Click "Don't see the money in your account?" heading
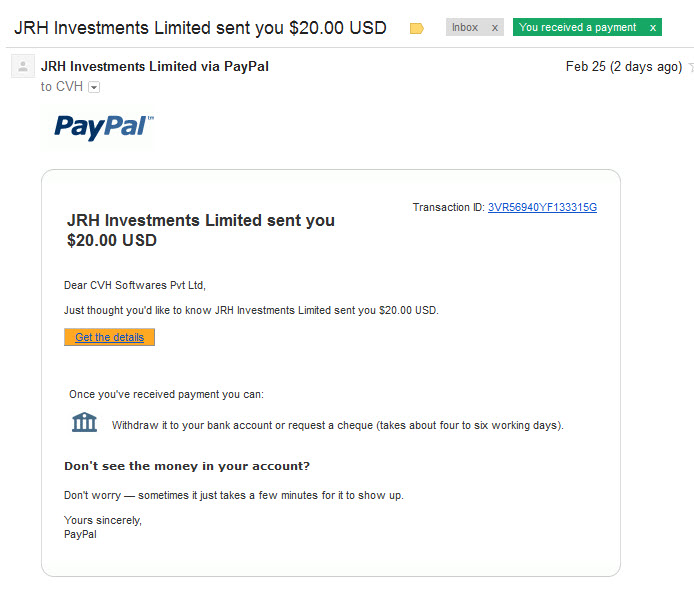 click(187, 466)
